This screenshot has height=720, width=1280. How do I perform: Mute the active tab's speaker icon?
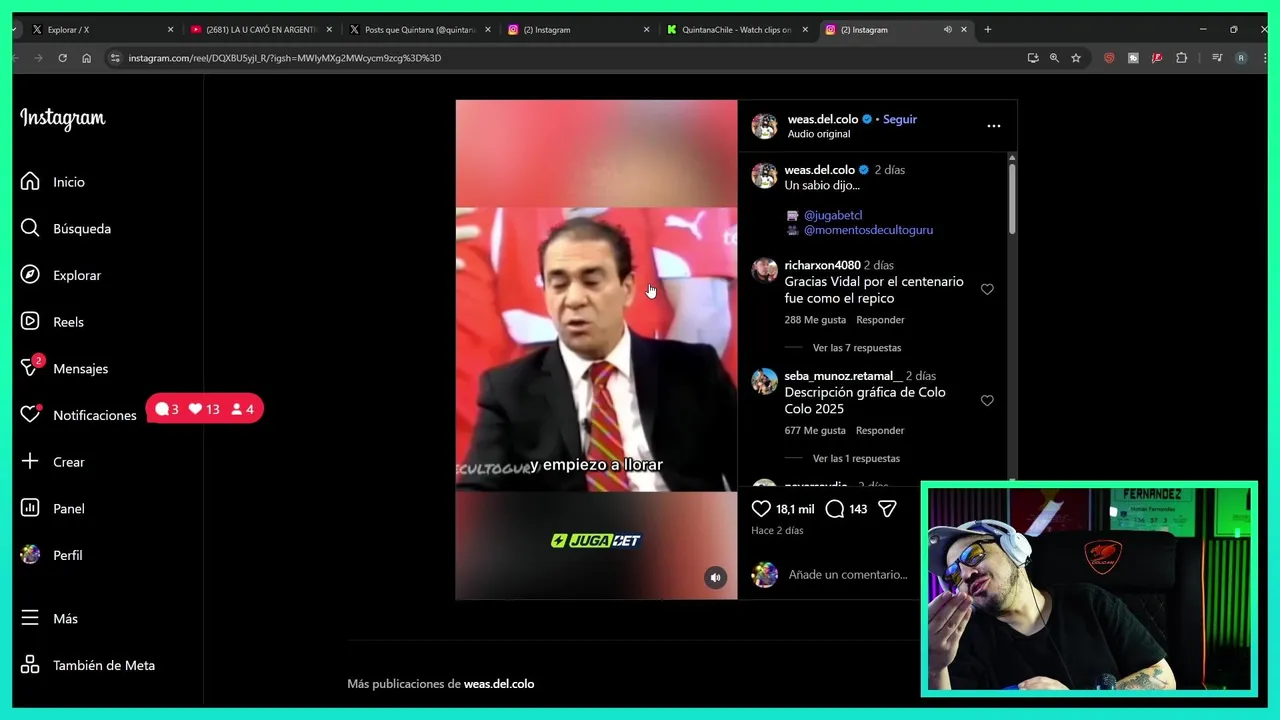pyautogui.click(x=947, y=30)
